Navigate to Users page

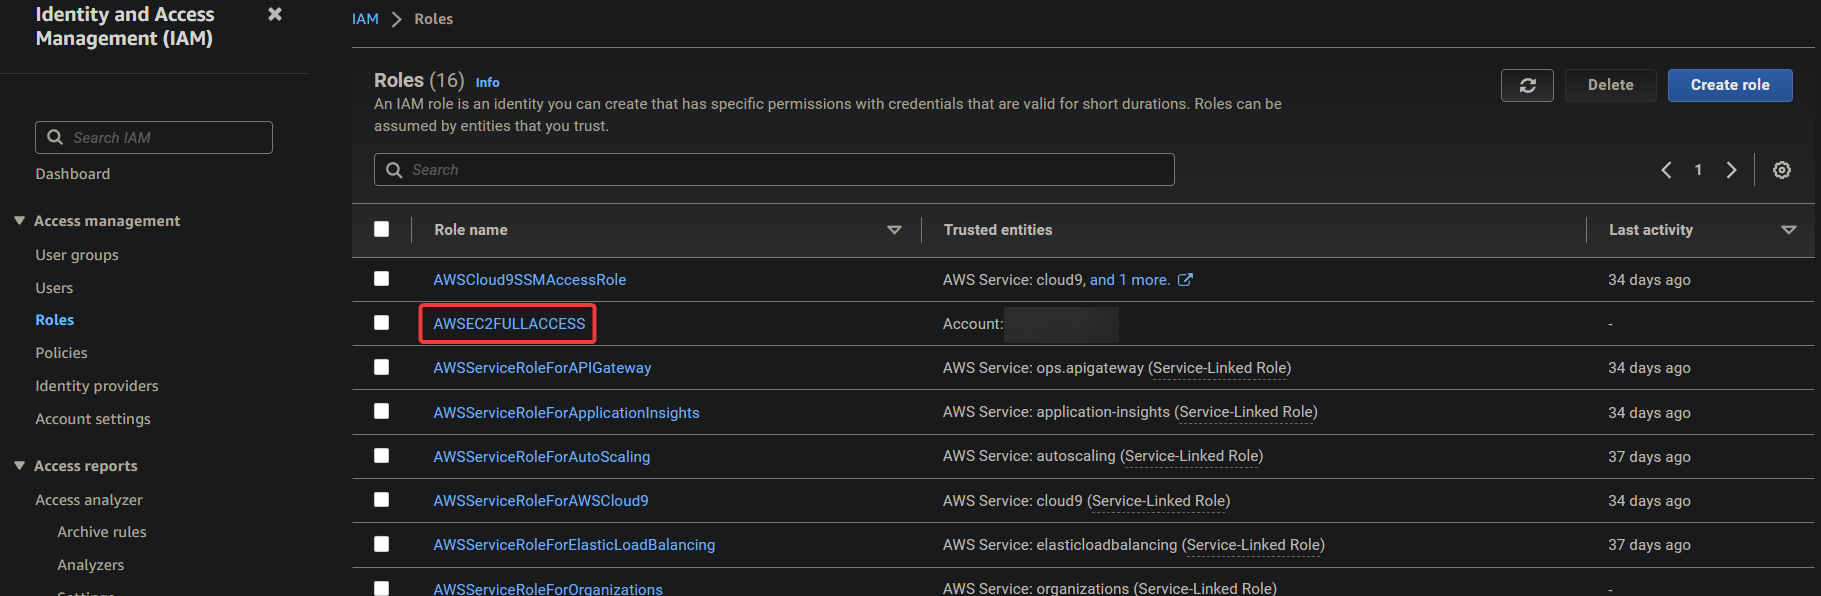click(54, 288)
